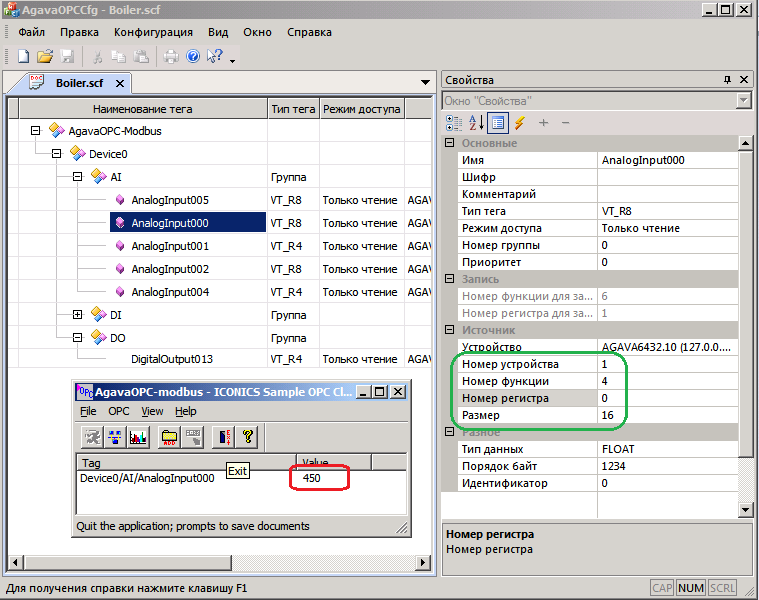Click the Тип данных FLOAT value
The height and width of the screenshot is (600, 759).
[668, 449]
